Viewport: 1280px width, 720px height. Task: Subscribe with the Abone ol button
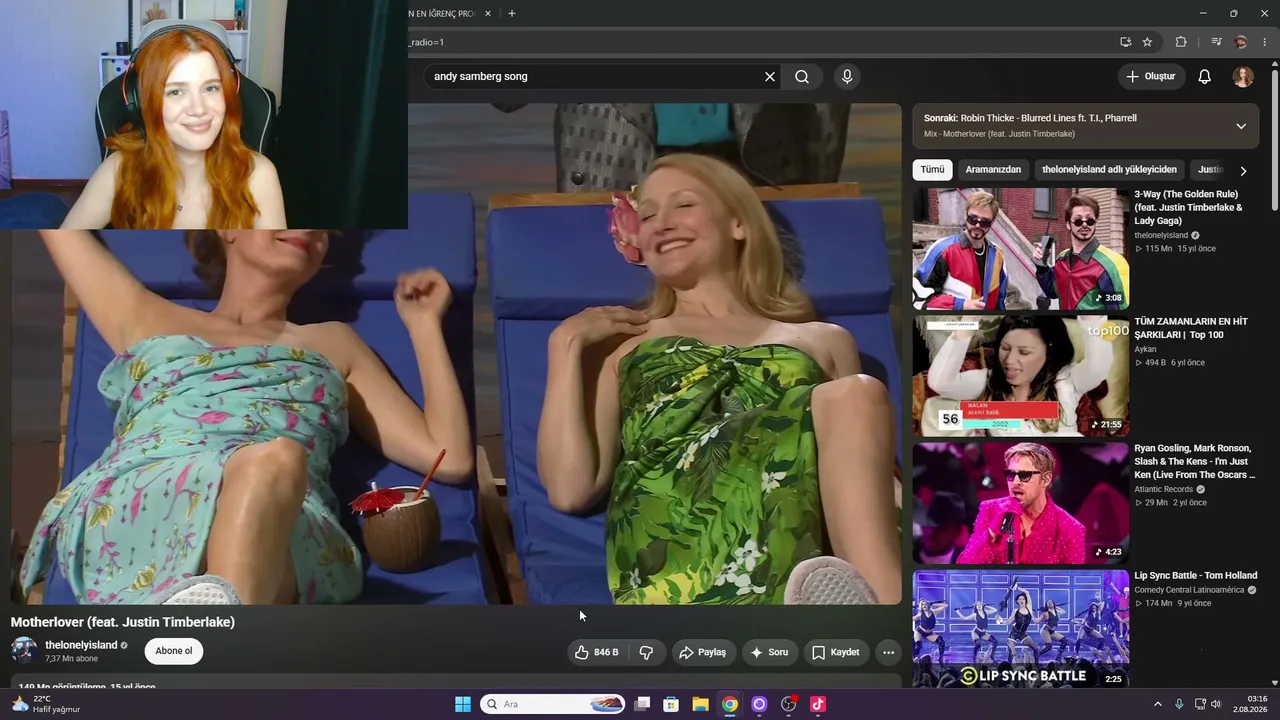point(174,651)
